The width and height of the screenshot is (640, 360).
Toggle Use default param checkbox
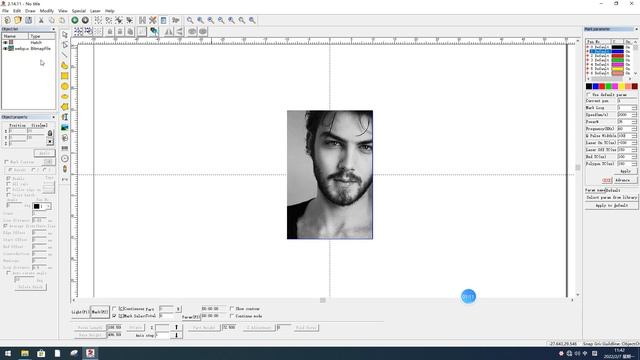tap(589, 94)
